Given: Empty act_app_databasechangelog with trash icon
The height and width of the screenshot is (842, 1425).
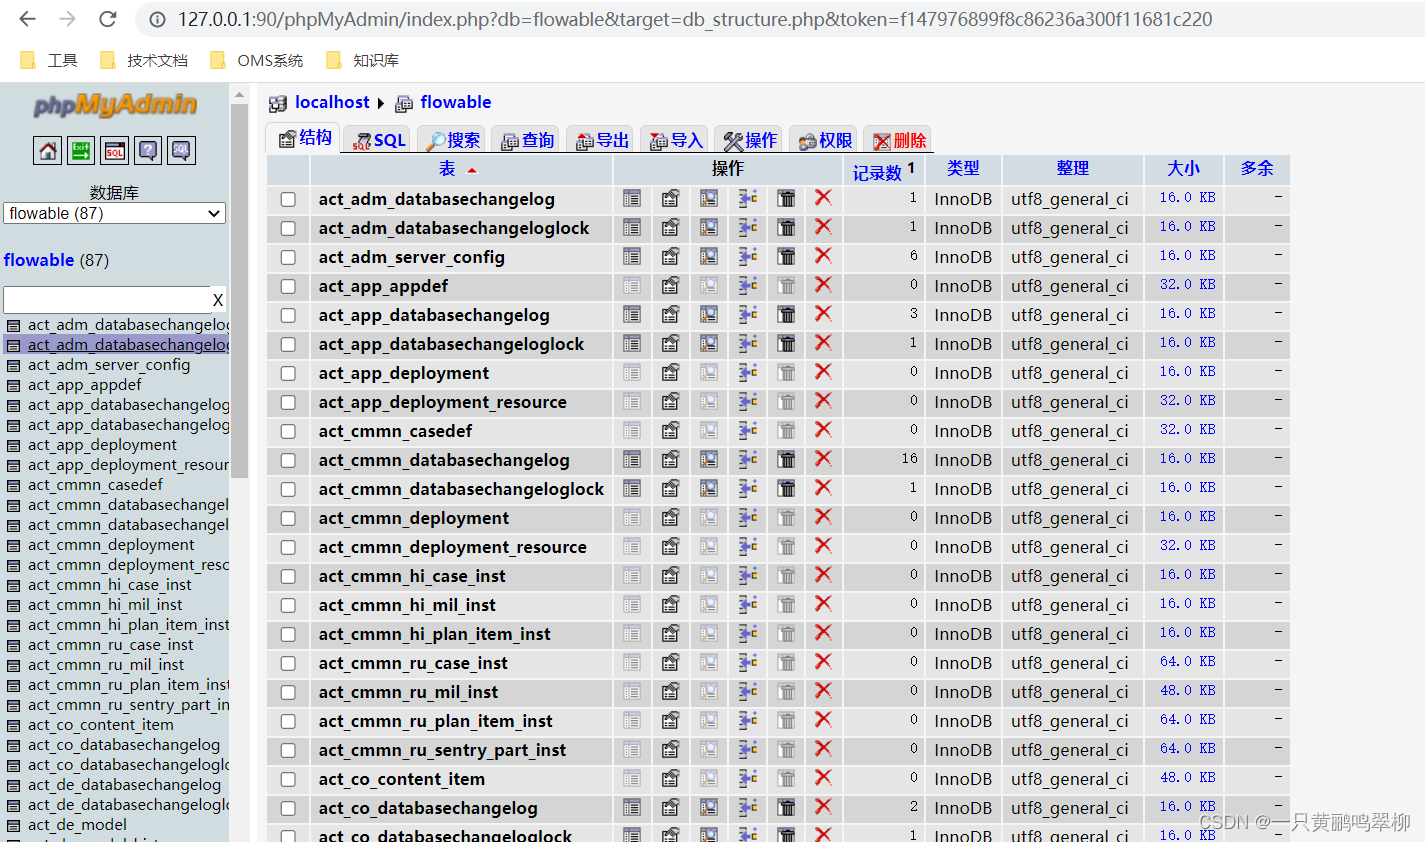Looking at the screenshot, I should pyautogui.click(x=787, y=315).
